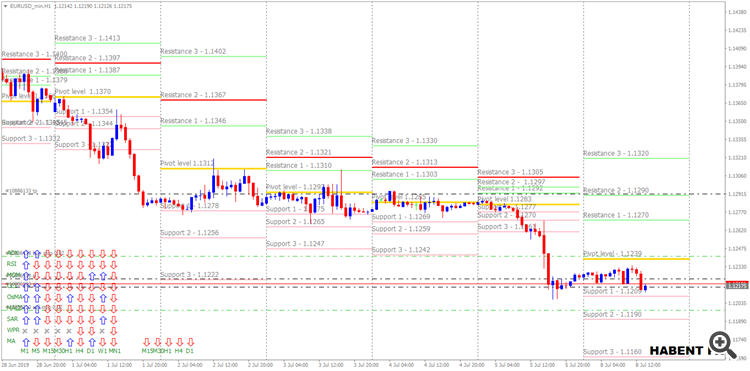Click the WPR indicator row label

coord(13,330)
